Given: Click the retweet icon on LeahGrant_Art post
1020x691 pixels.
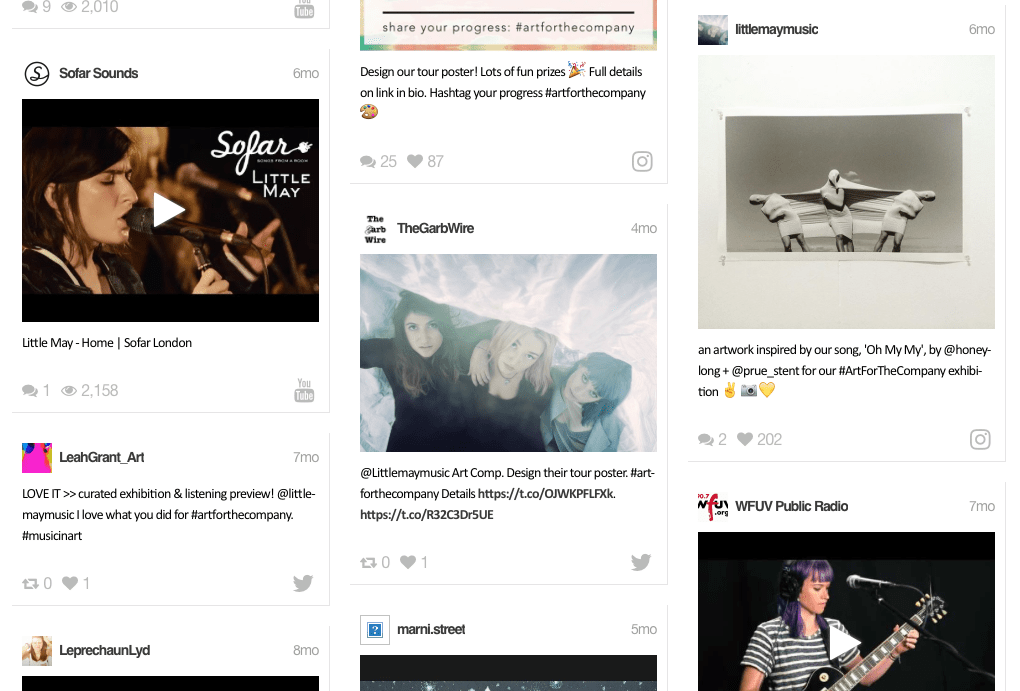Looking at the screenshot, I should click(x=30, y=583).
